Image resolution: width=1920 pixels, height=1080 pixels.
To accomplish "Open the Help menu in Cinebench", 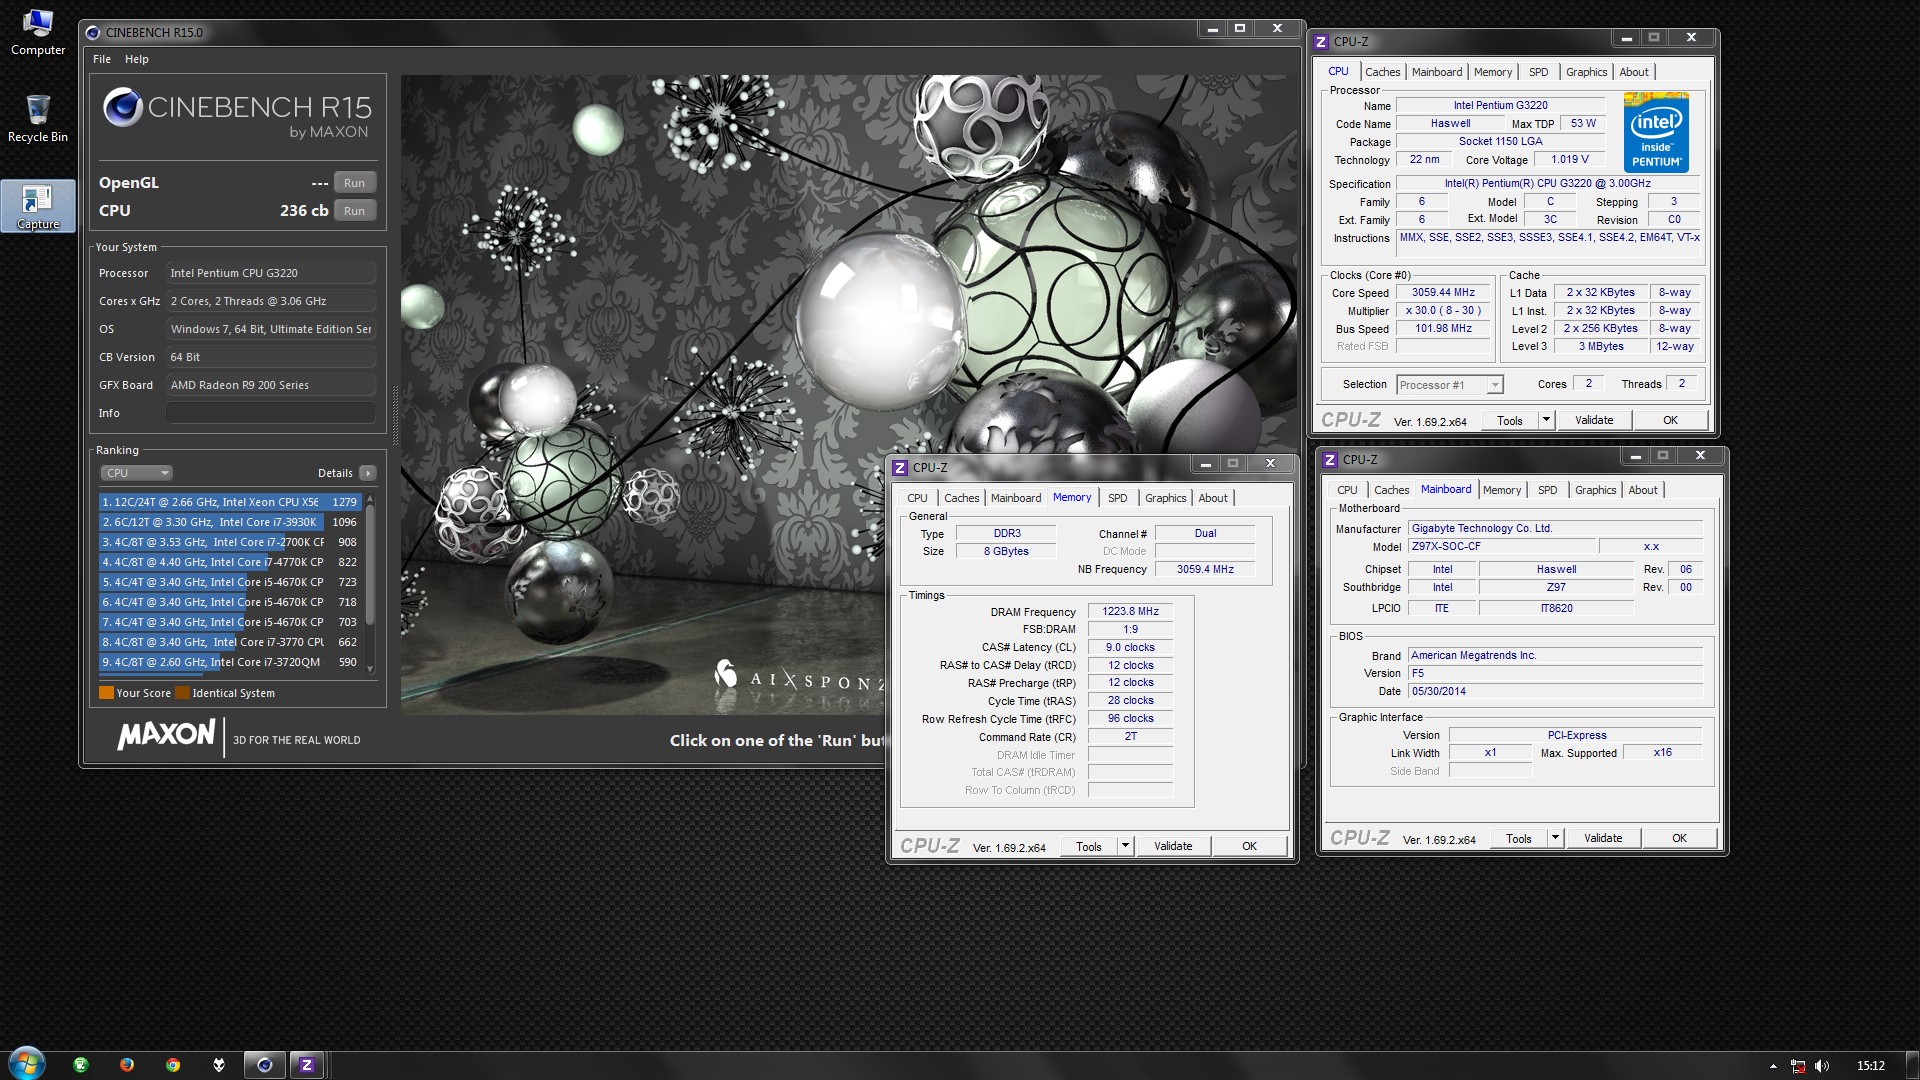I will click(x=137, y=59).
